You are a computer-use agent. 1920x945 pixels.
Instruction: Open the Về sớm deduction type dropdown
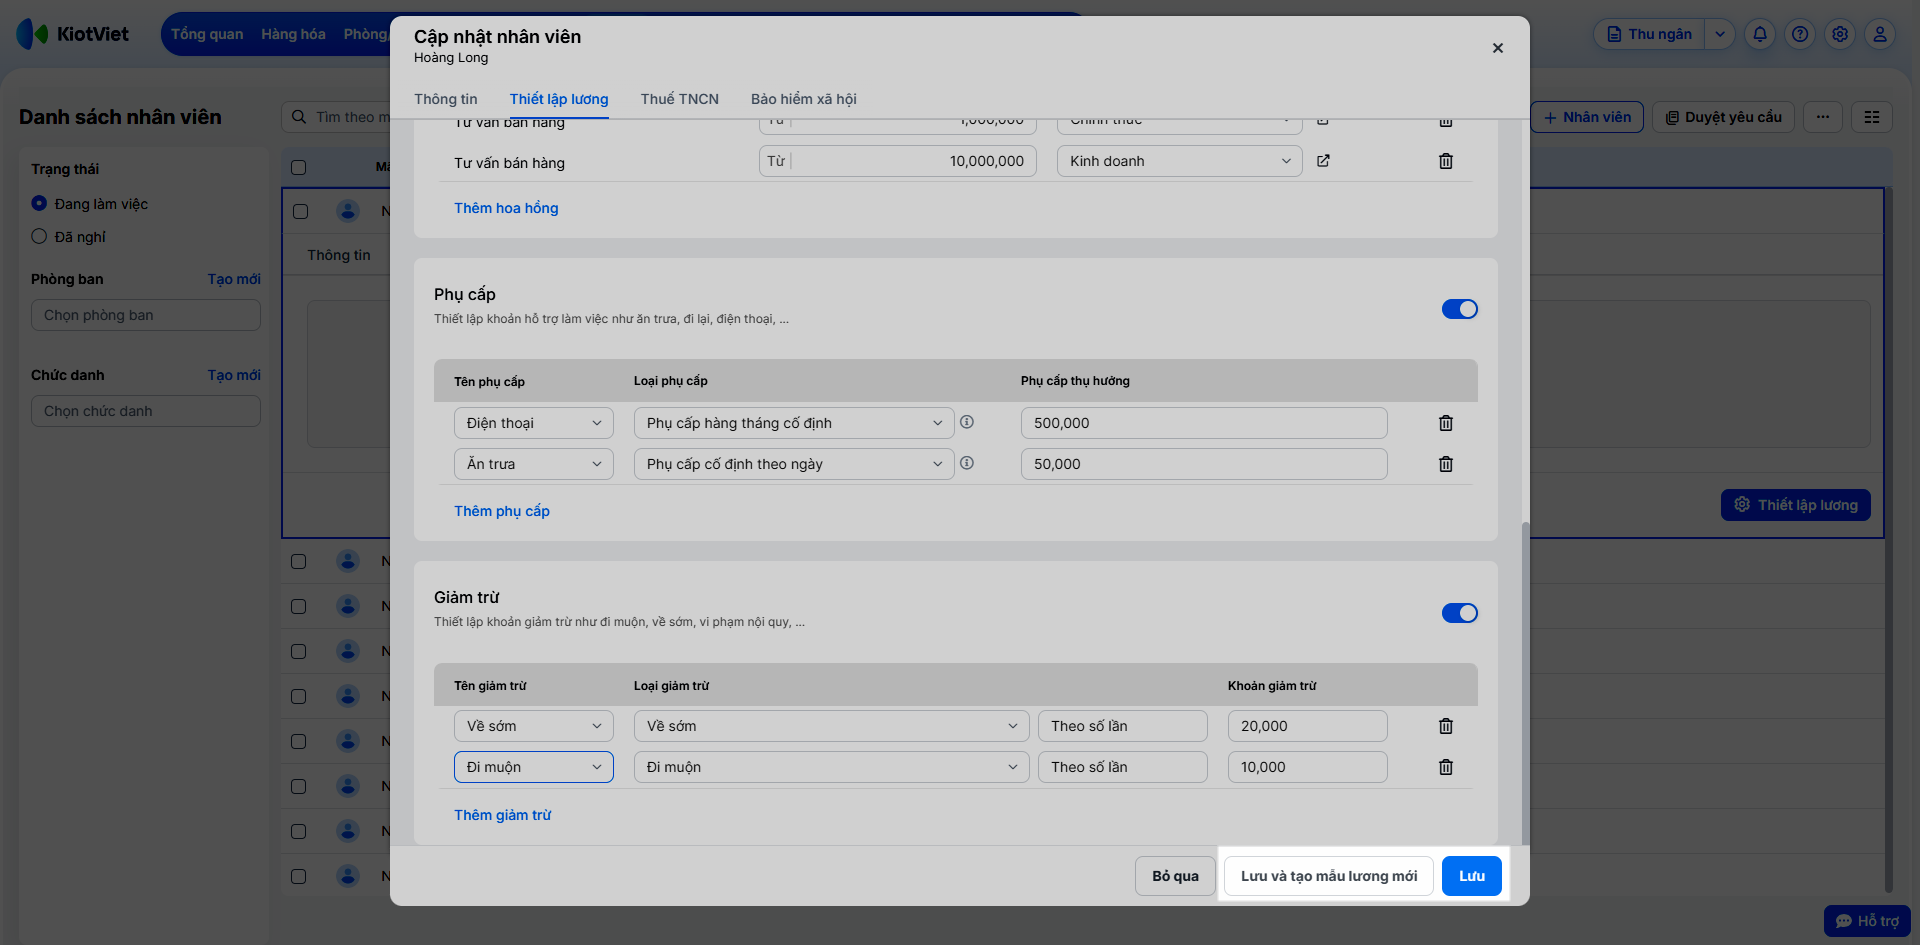click(831, 726)
